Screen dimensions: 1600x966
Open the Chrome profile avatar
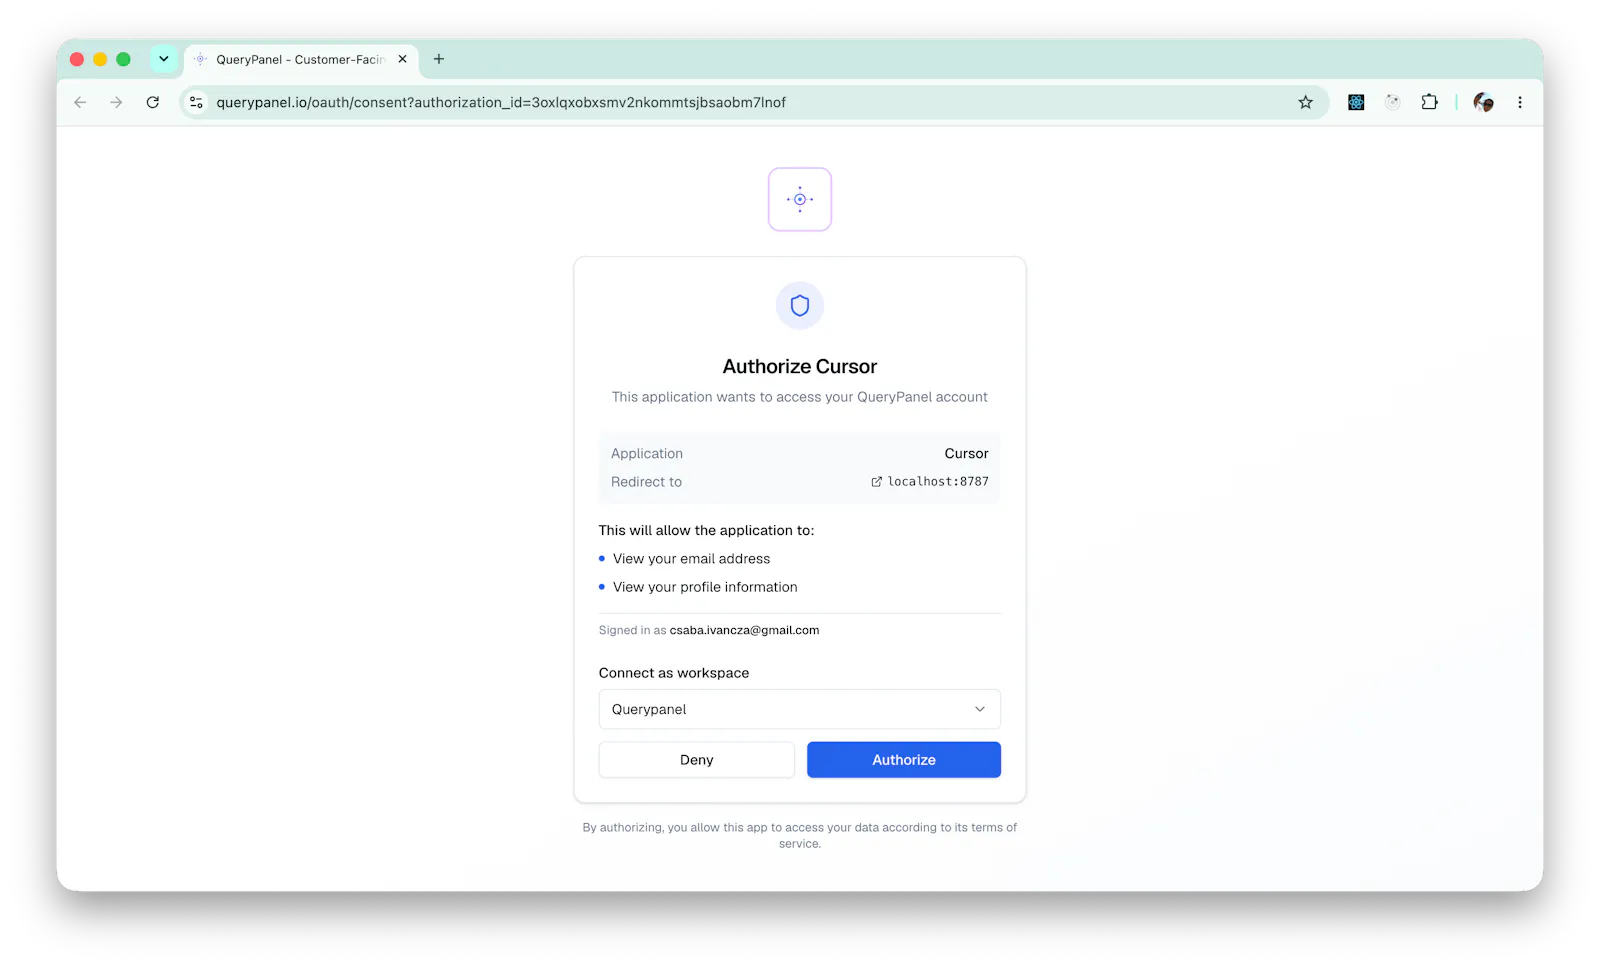(1483, 102)
